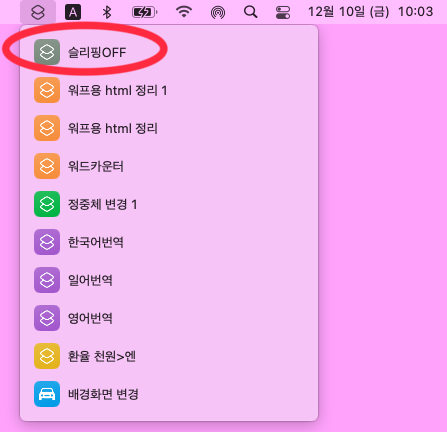This screenshot has width=447, height=432.
Task: Click the gray icon beside 슬리핑OFF
Action: pos(47,52)
